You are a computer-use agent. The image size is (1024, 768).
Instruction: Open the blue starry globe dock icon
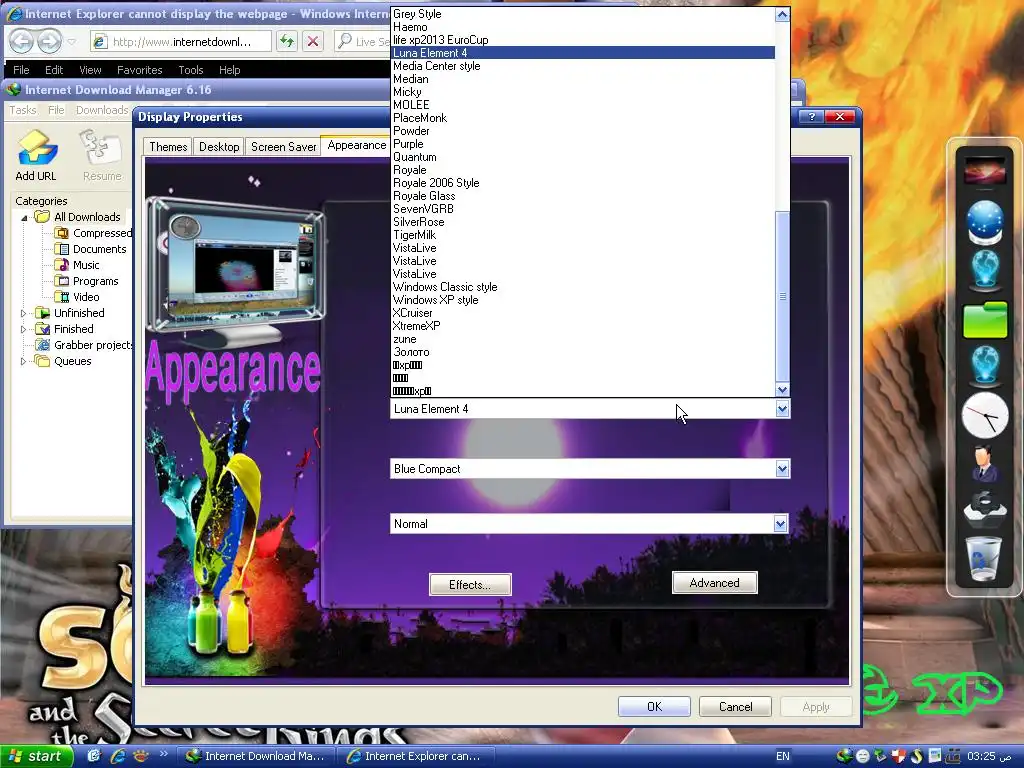[984, 222]
